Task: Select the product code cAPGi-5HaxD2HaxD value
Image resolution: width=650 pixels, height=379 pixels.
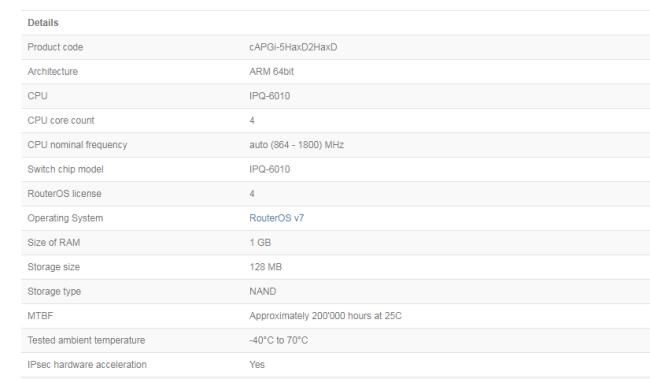Action: tap(293, 47)
